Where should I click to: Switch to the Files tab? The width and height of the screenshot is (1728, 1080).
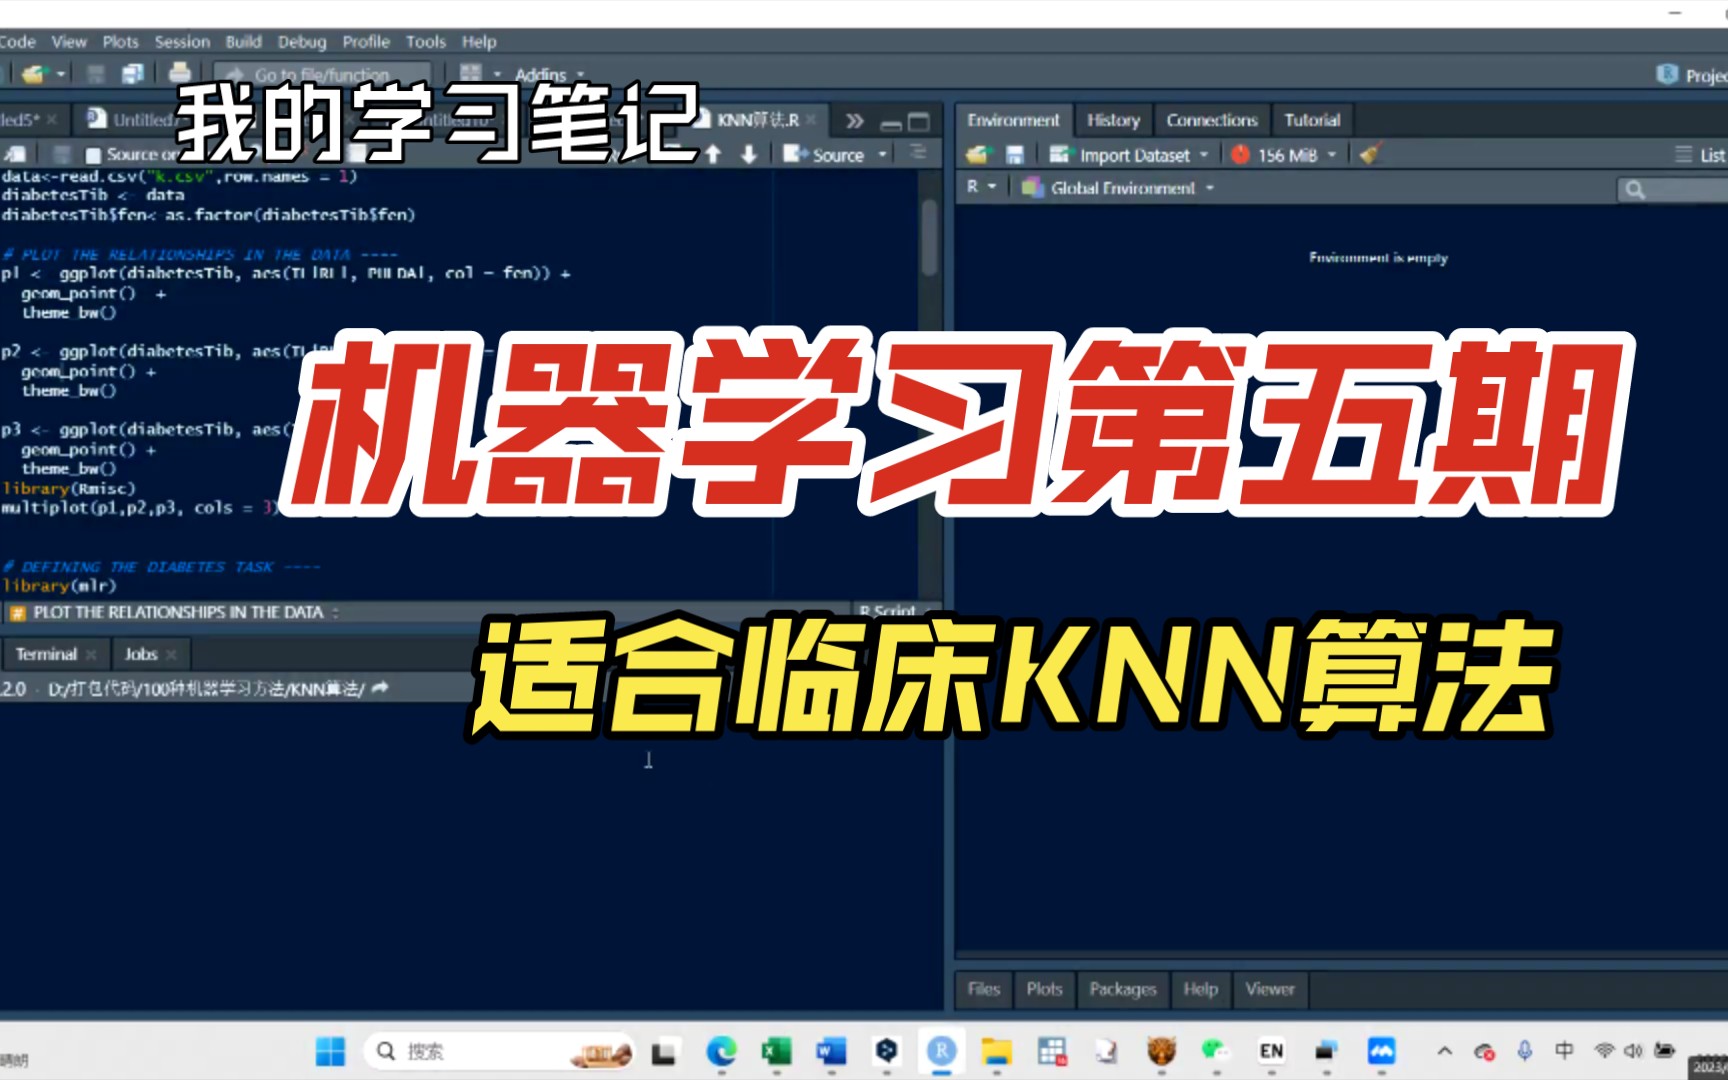[984, 989]
